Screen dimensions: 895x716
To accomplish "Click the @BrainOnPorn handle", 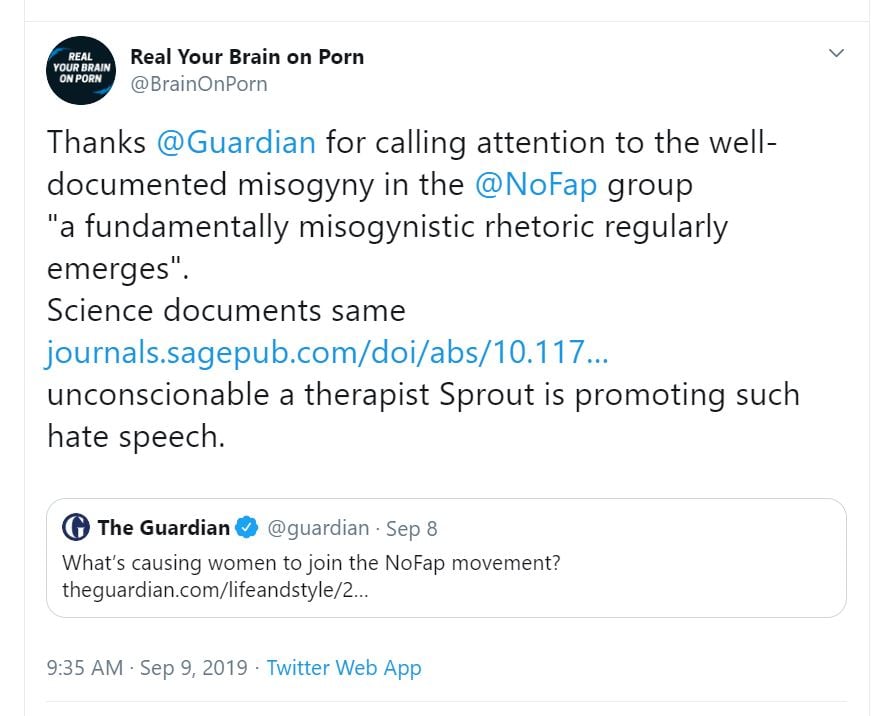I will pyautogui.click(x=199, y=84).
